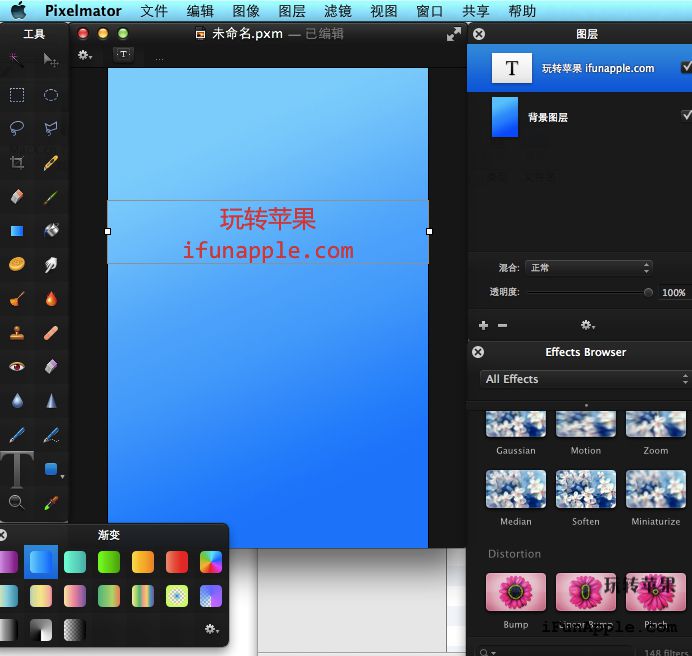Open the 滤镜 menu
The image size is (692, 656).
point(338,11)
